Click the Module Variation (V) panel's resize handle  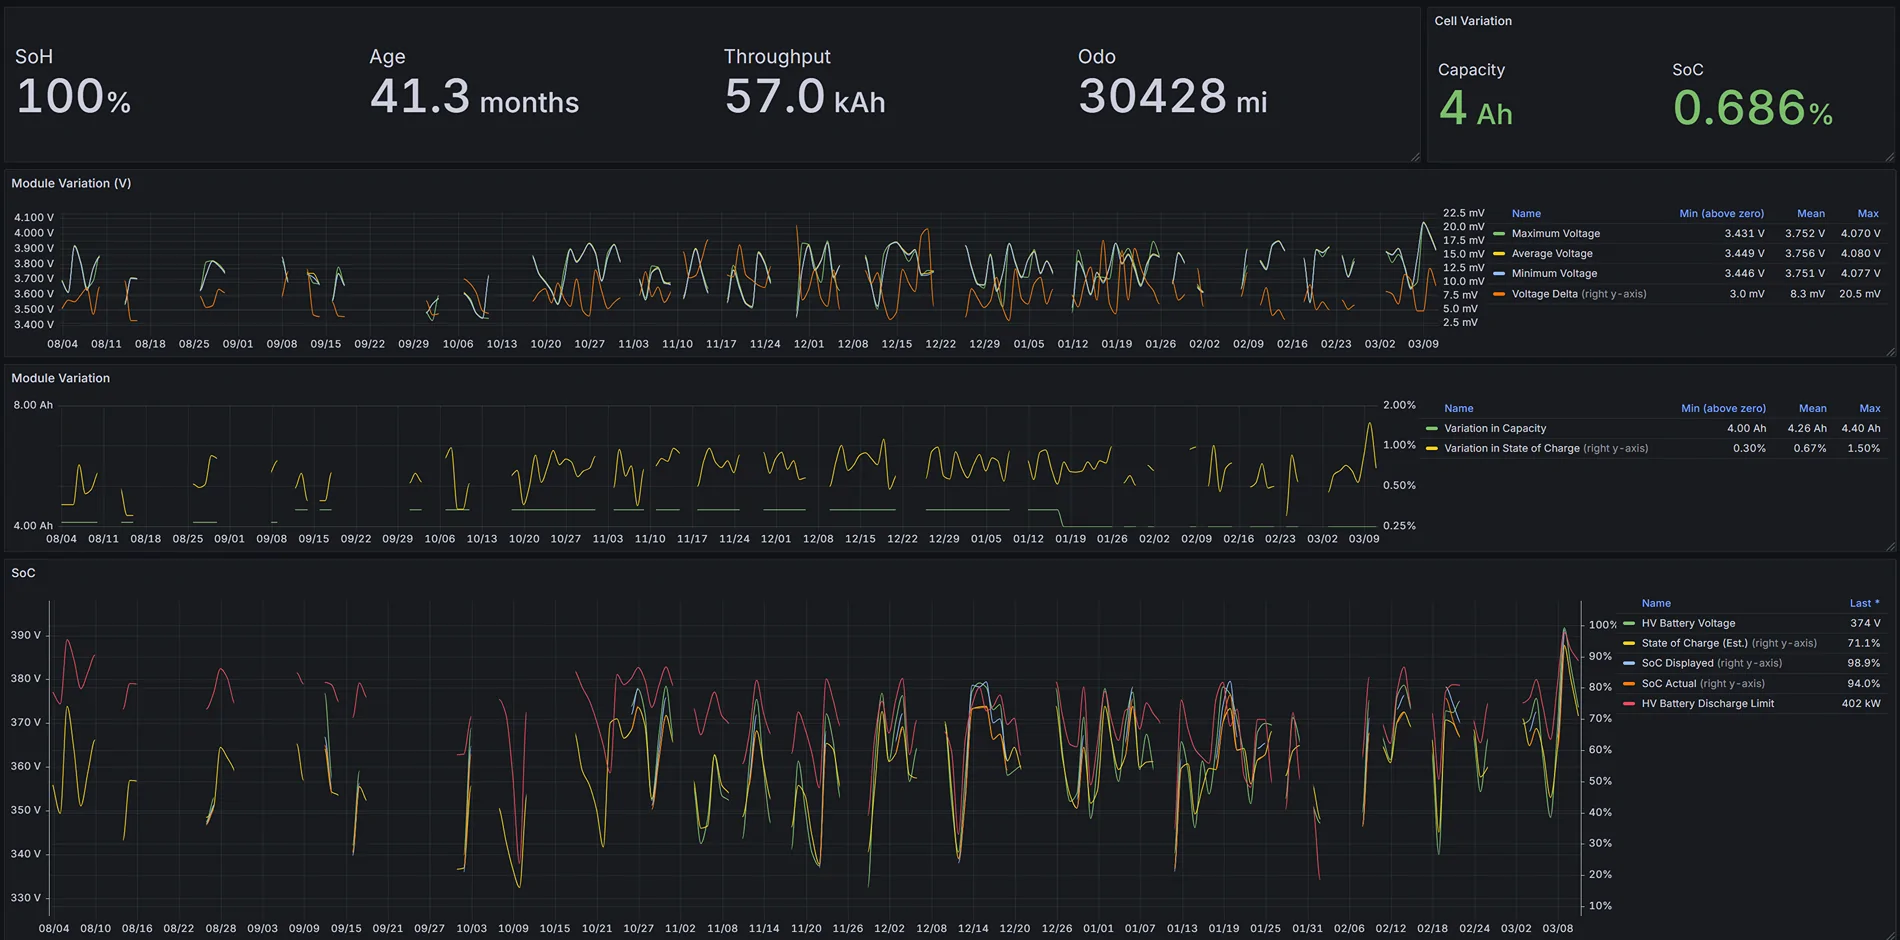coord(1888,351)
